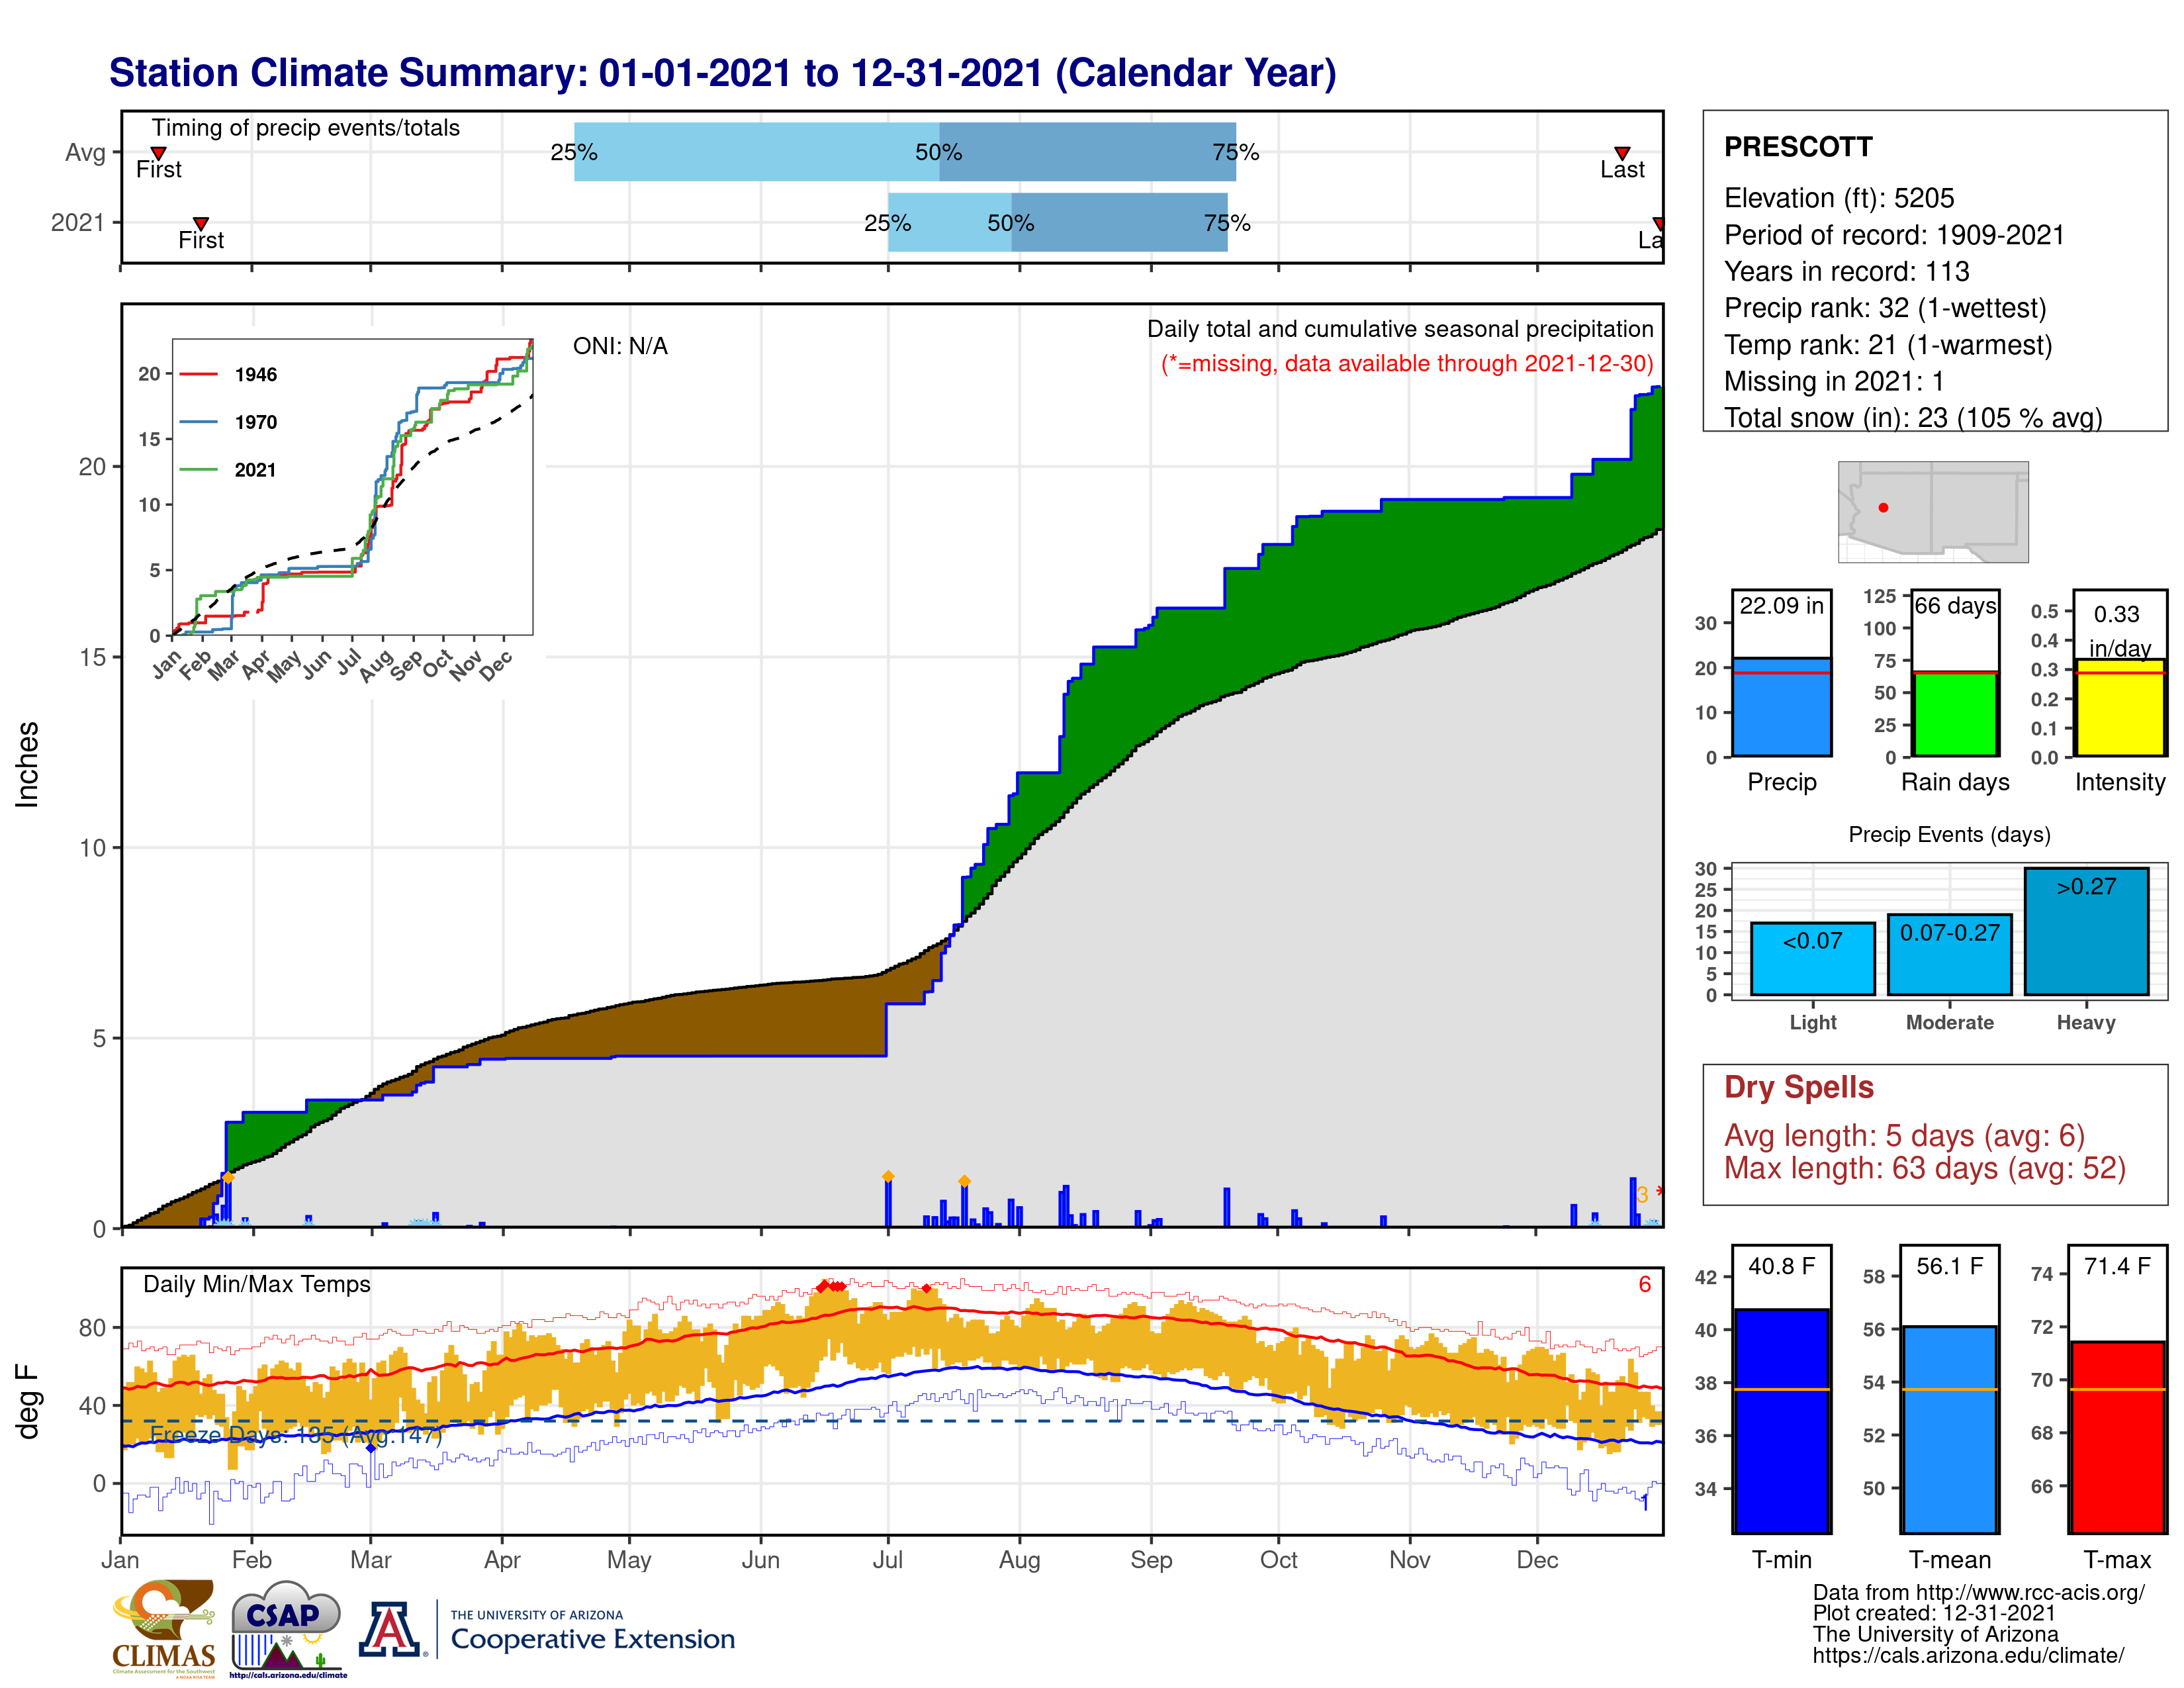Click the orange diamond at July precipitation bar
Image resolution: width=2184 pixels, height=1688 pixels.
888,1176
